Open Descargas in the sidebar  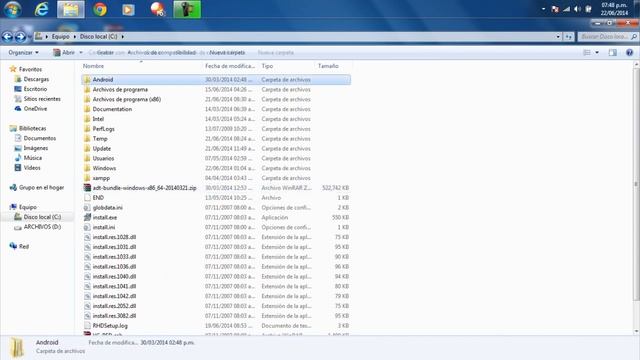click(36, 79)
